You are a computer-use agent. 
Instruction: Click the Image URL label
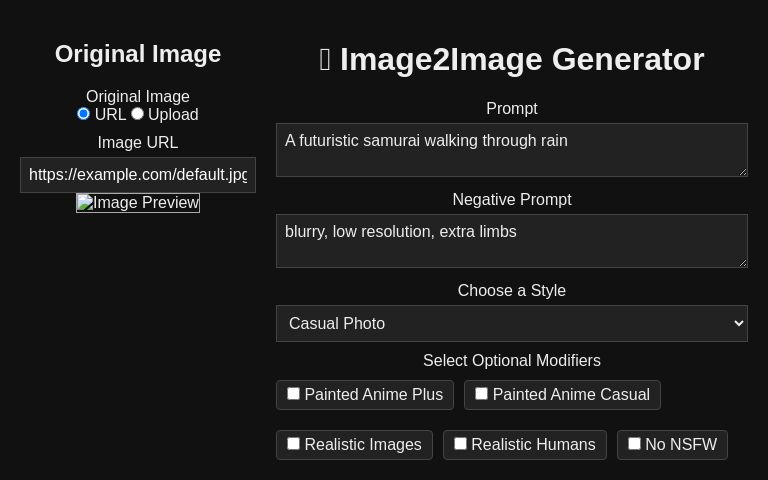138,142
